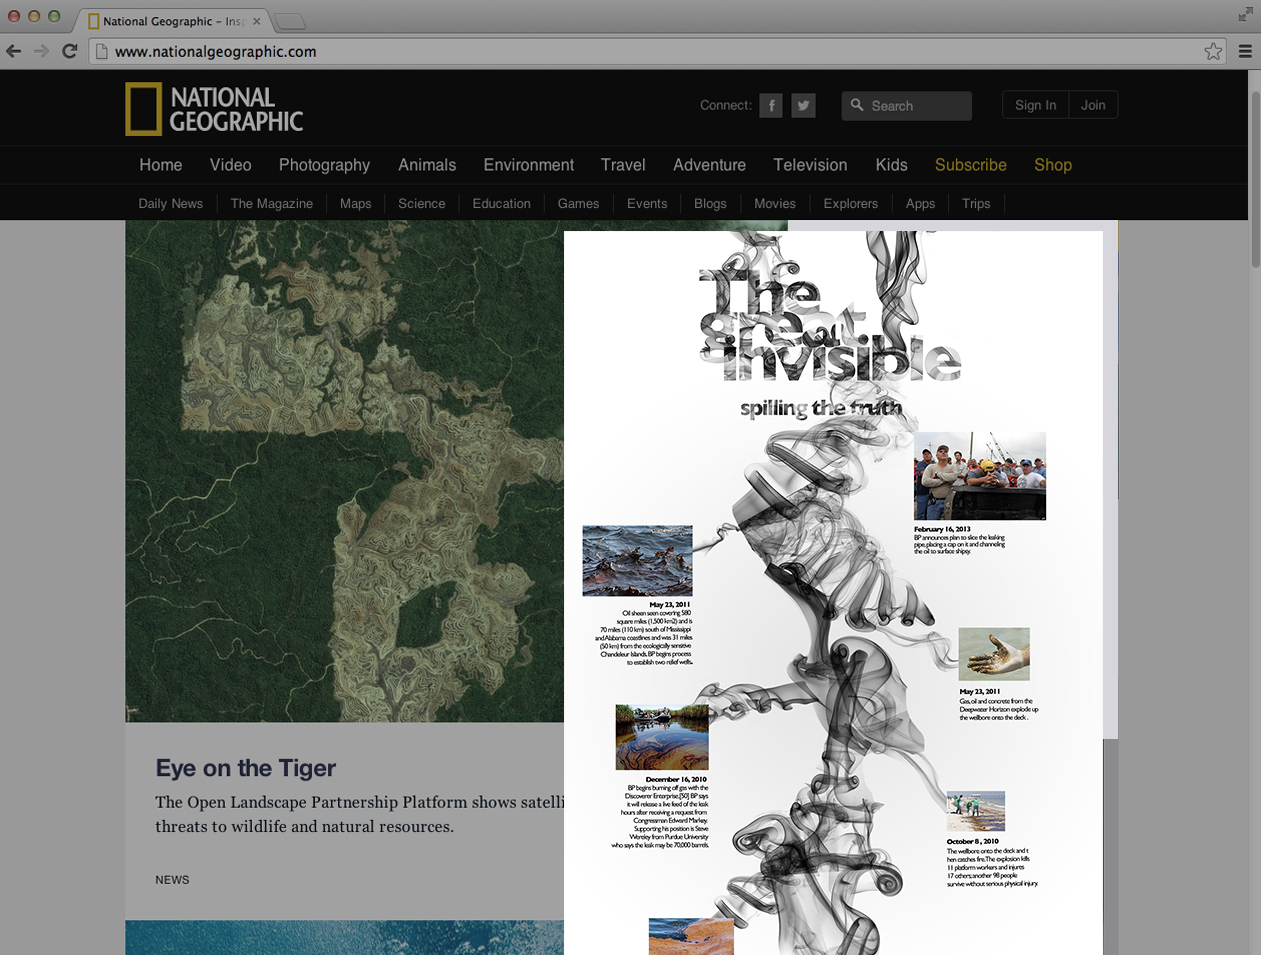Open National Geographic's Twitter icon
Screen dimensions: 1261x955
click(803, 105)
